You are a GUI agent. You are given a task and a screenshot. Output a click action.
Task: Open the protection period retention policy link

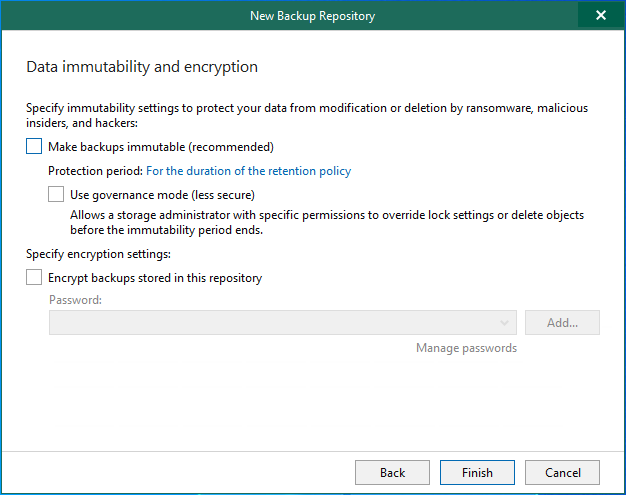248,171
